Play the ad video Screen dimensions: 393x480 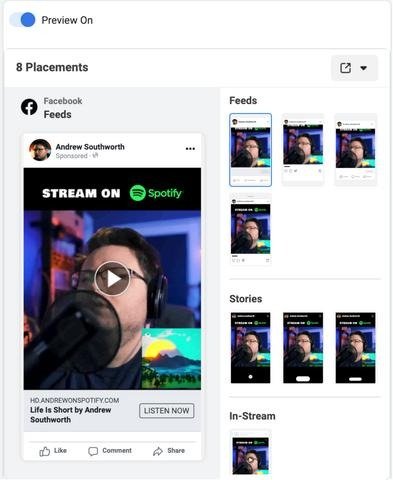(x=112, y=279)
